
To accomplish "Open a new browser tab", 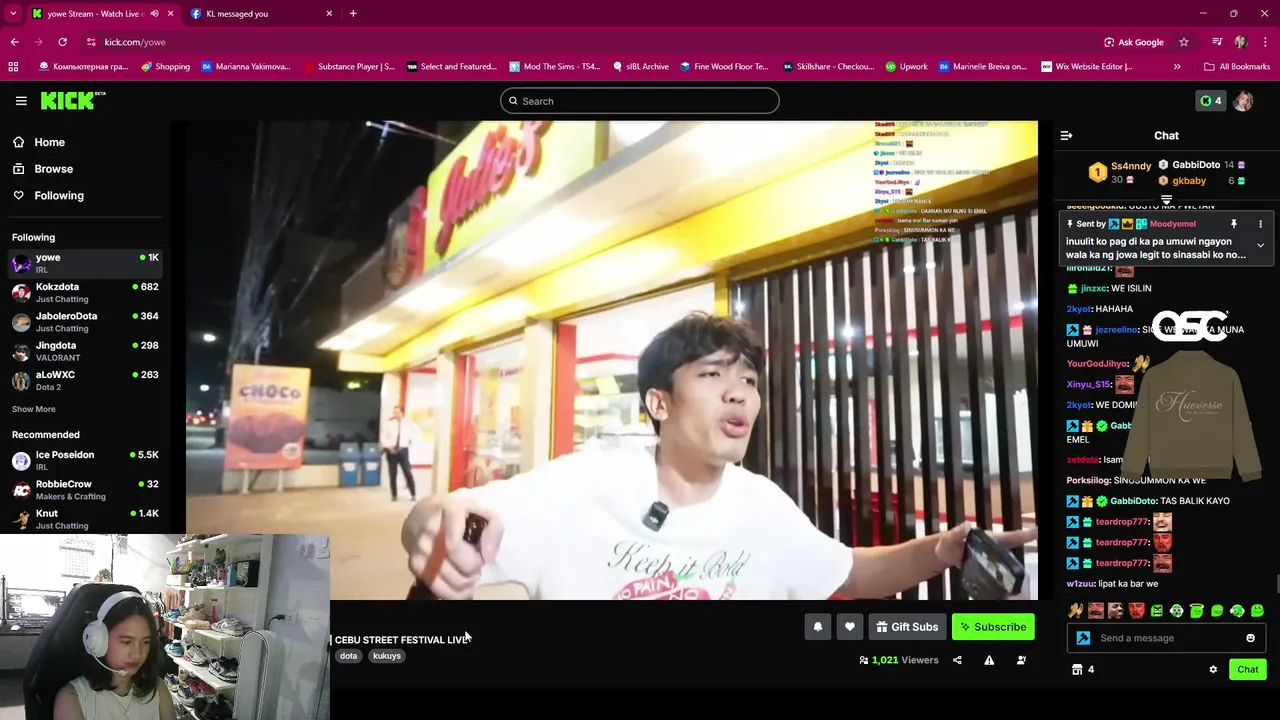I will pos(353,14).
